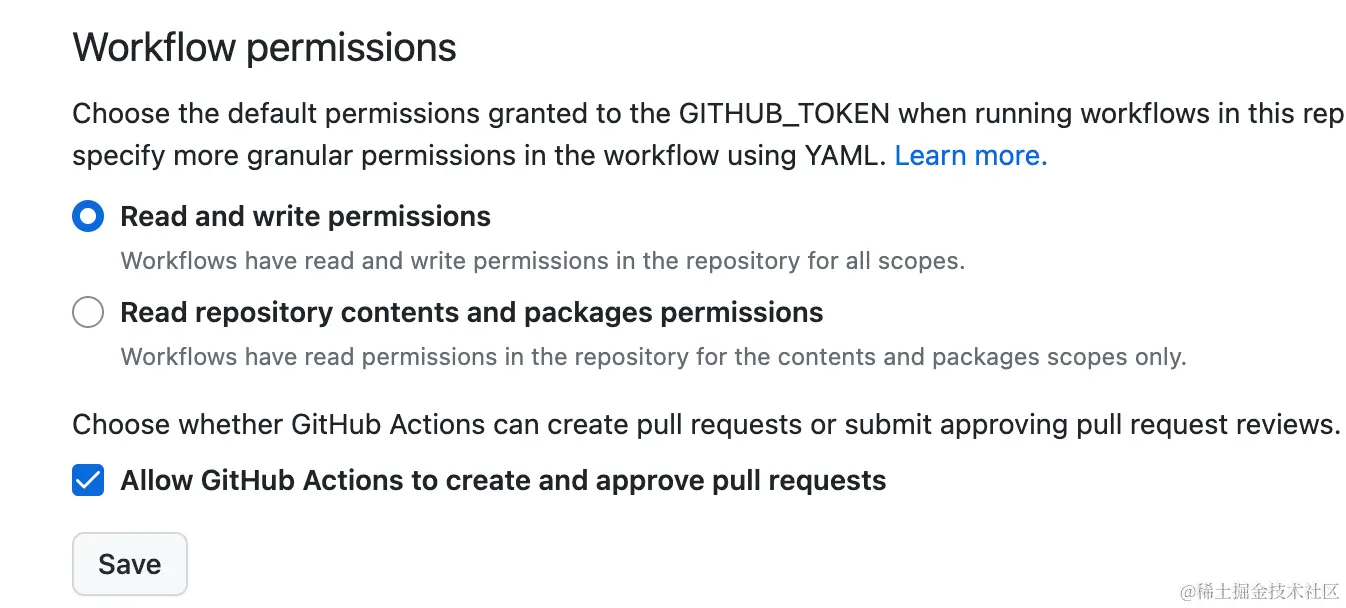The width and height of the screenshot is (1346, 608).
Task: Click the blue filled dot of selected radio
Action: (x=88, y=216)
